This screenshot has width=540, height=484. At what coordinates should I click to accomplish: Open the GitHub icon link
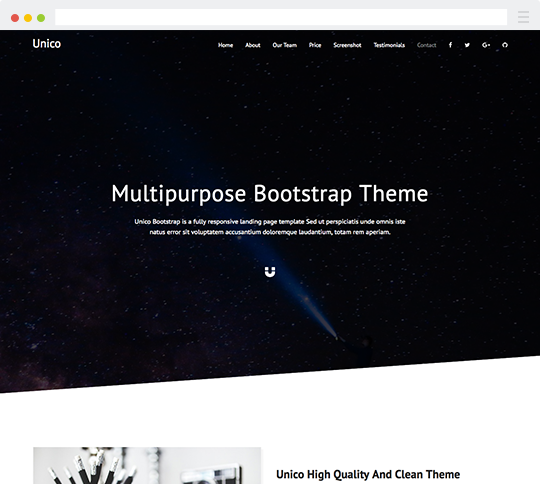pyautogui.click(x=505, y=45)
